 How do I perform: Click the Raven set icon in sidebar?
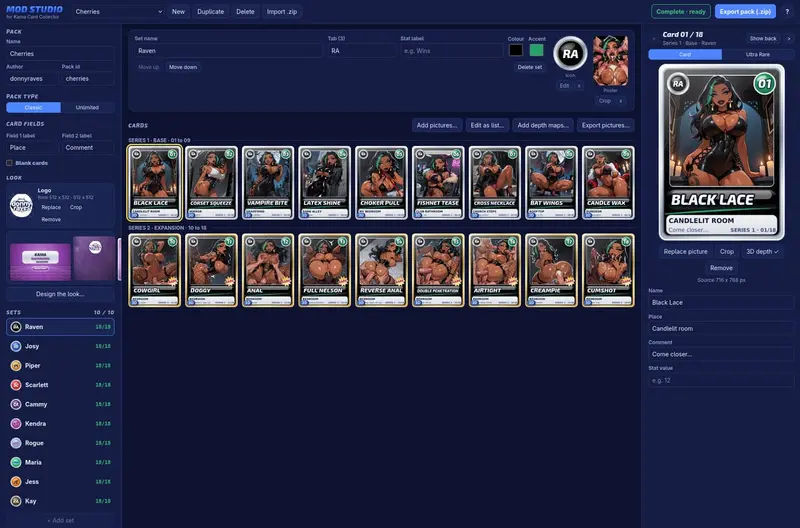click(x=16, y=327)
